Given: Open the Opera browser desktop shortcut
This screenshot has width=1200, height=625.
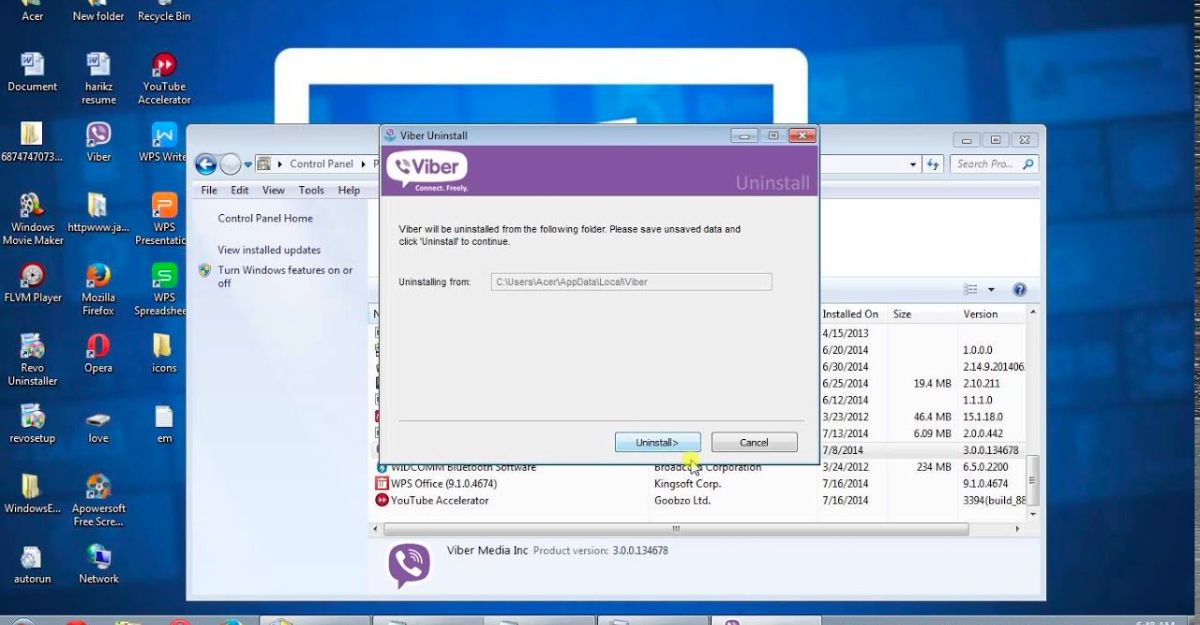Looking at the screenshot, I should (x=98, y=352).
